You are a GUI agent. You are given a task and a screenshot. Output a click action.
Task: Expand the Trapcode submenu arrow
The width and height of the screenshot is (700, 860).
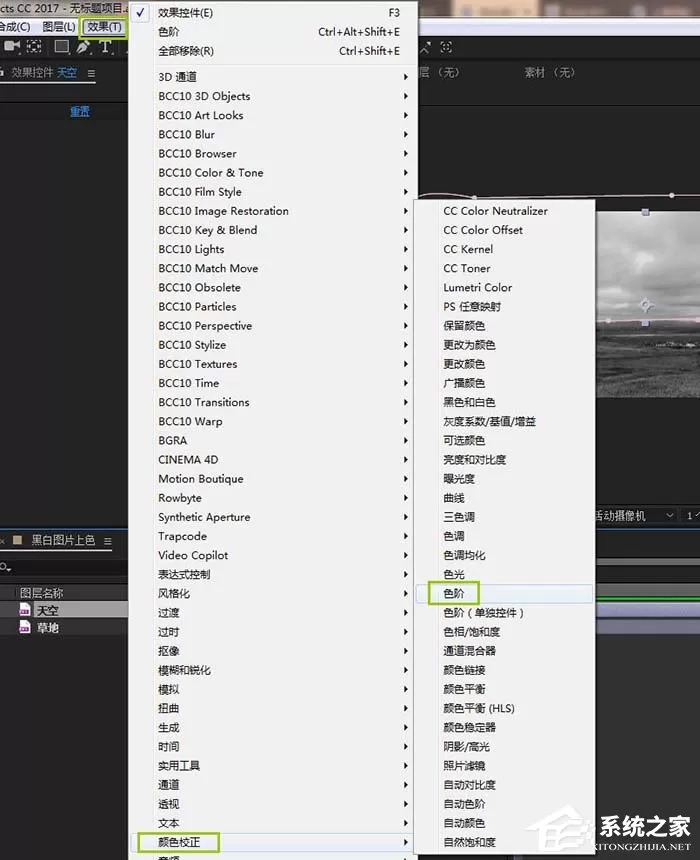[x=405, y=536]
